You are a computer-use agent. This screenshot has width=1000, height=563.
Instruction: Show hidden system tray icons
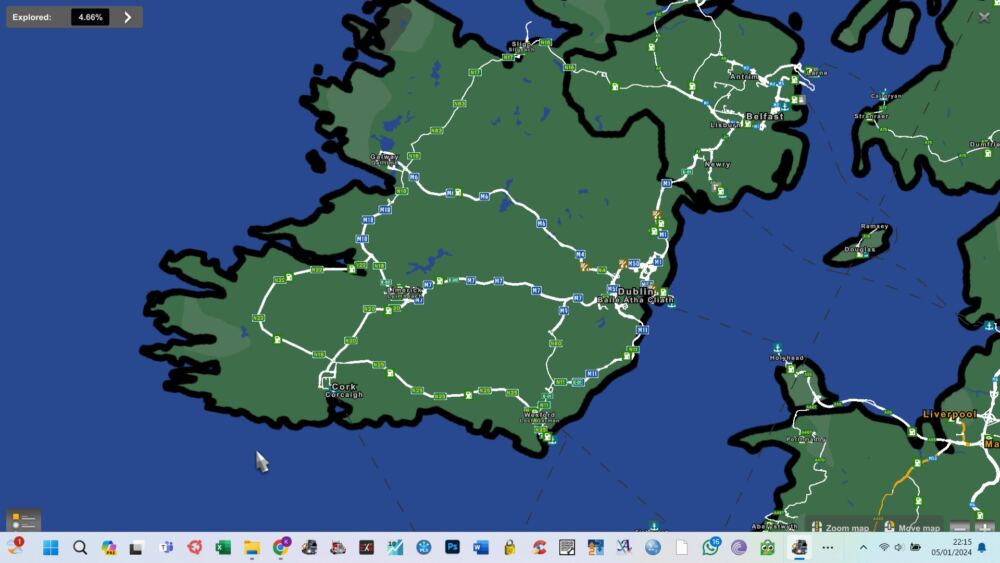click(x=863, y=547)
